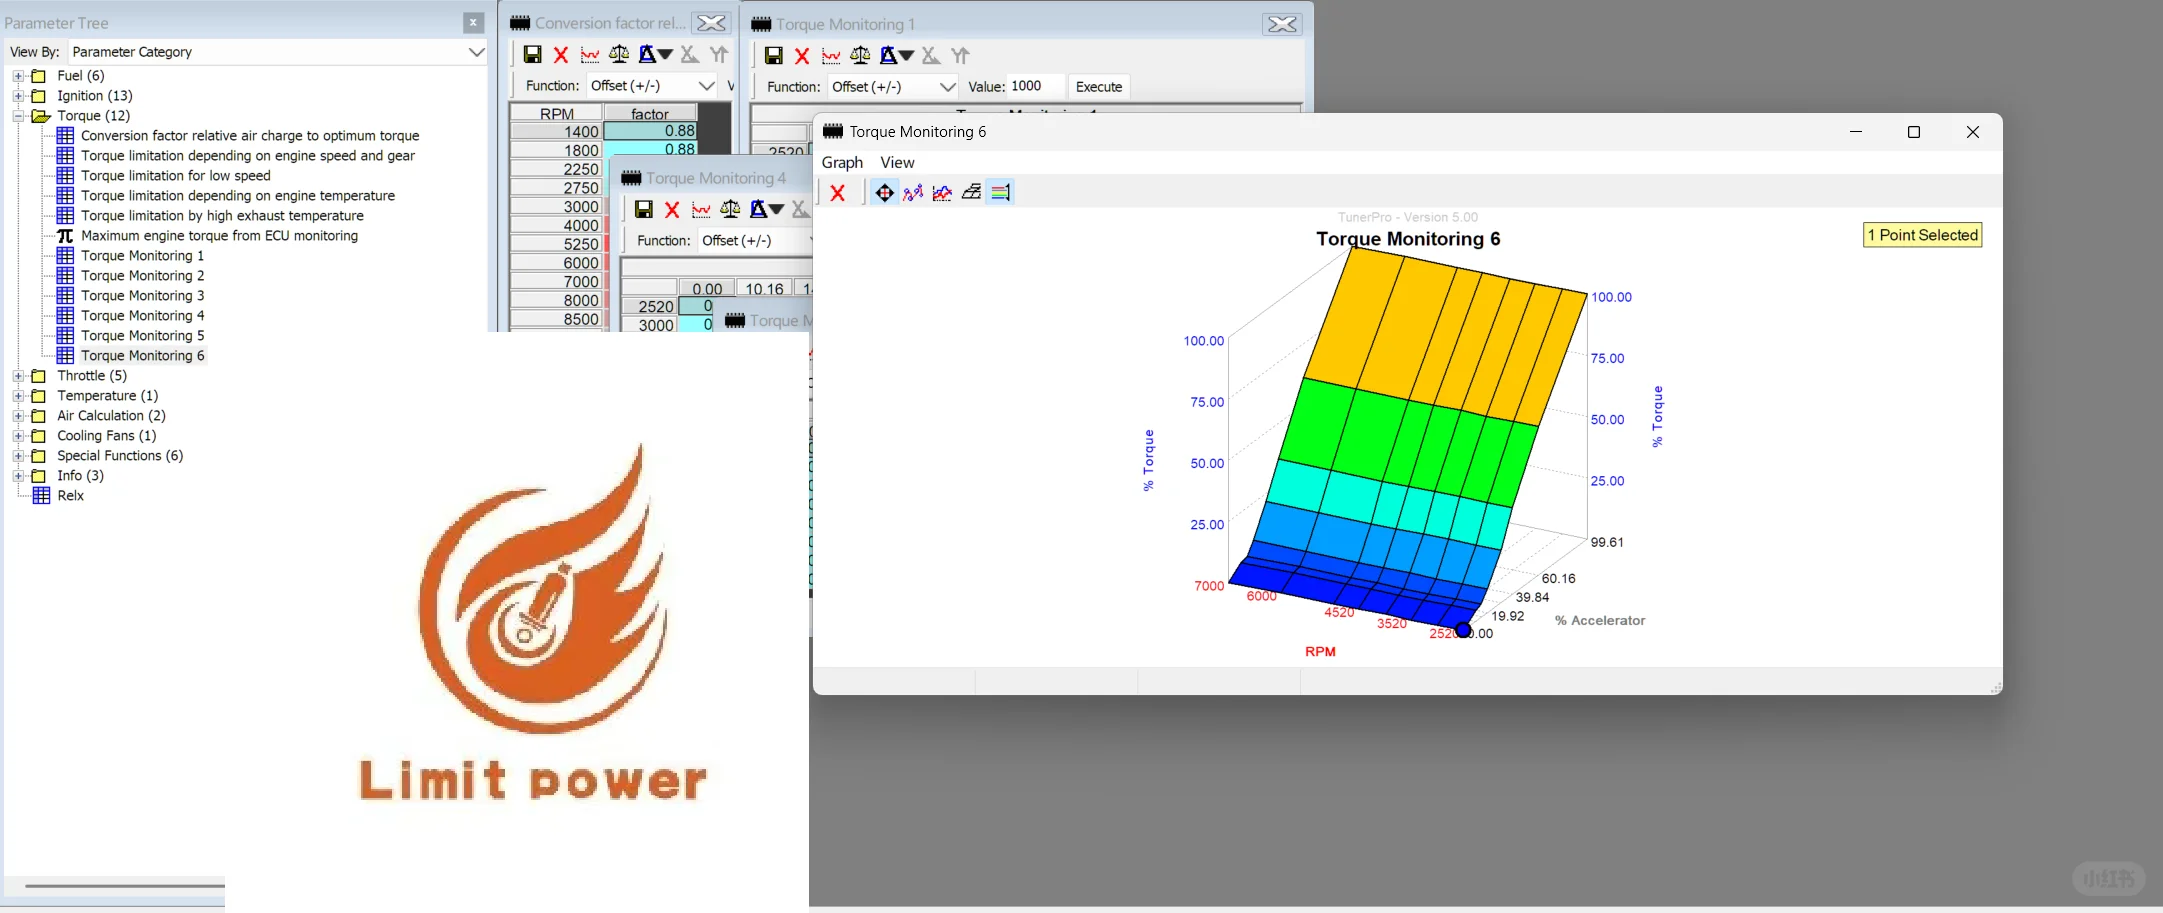The width and height of the screenshot is (2163, 913).
Task: Click the Value field in Torque Monitoring 1
Action: [x=1036, y=87]
